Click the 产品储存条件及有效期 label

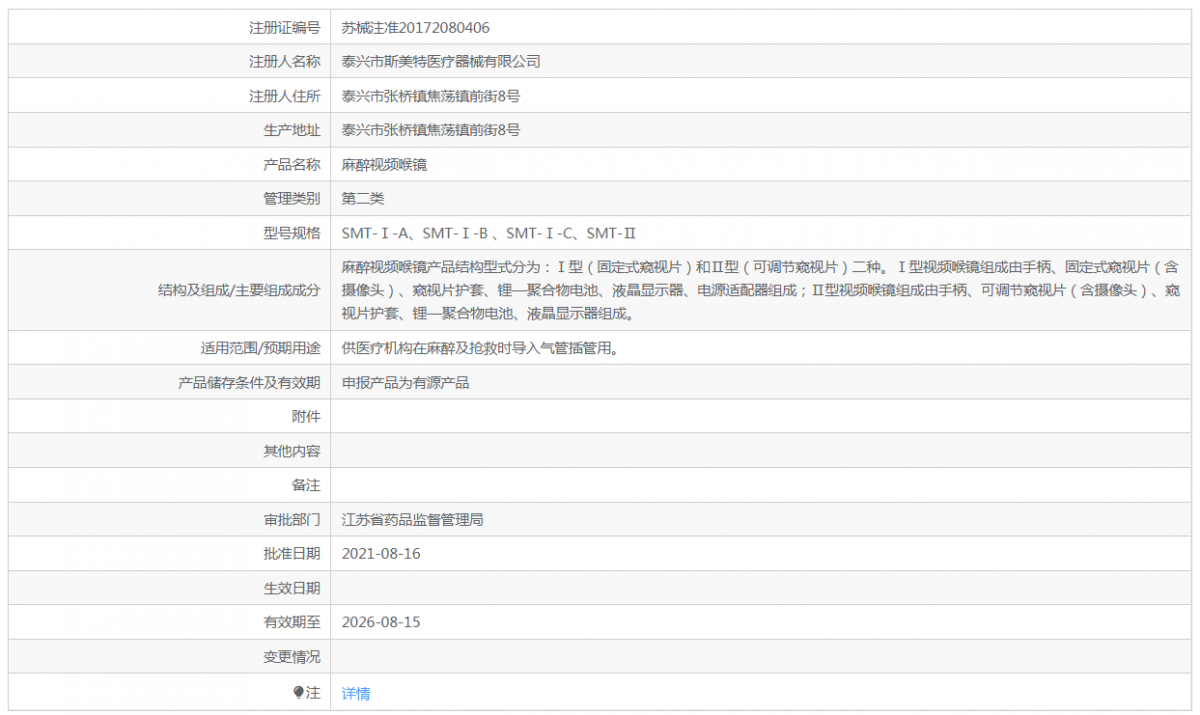(249, 382)
